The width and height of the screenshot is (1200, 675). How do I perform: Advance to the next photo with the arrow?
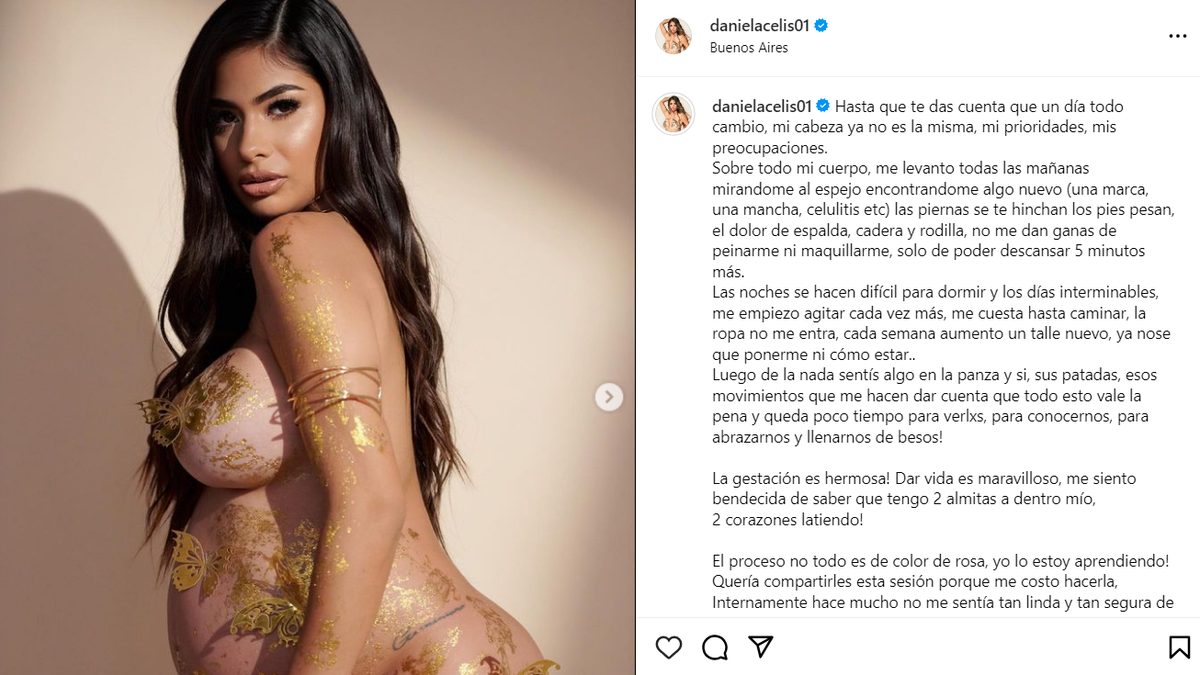[609, 397]
